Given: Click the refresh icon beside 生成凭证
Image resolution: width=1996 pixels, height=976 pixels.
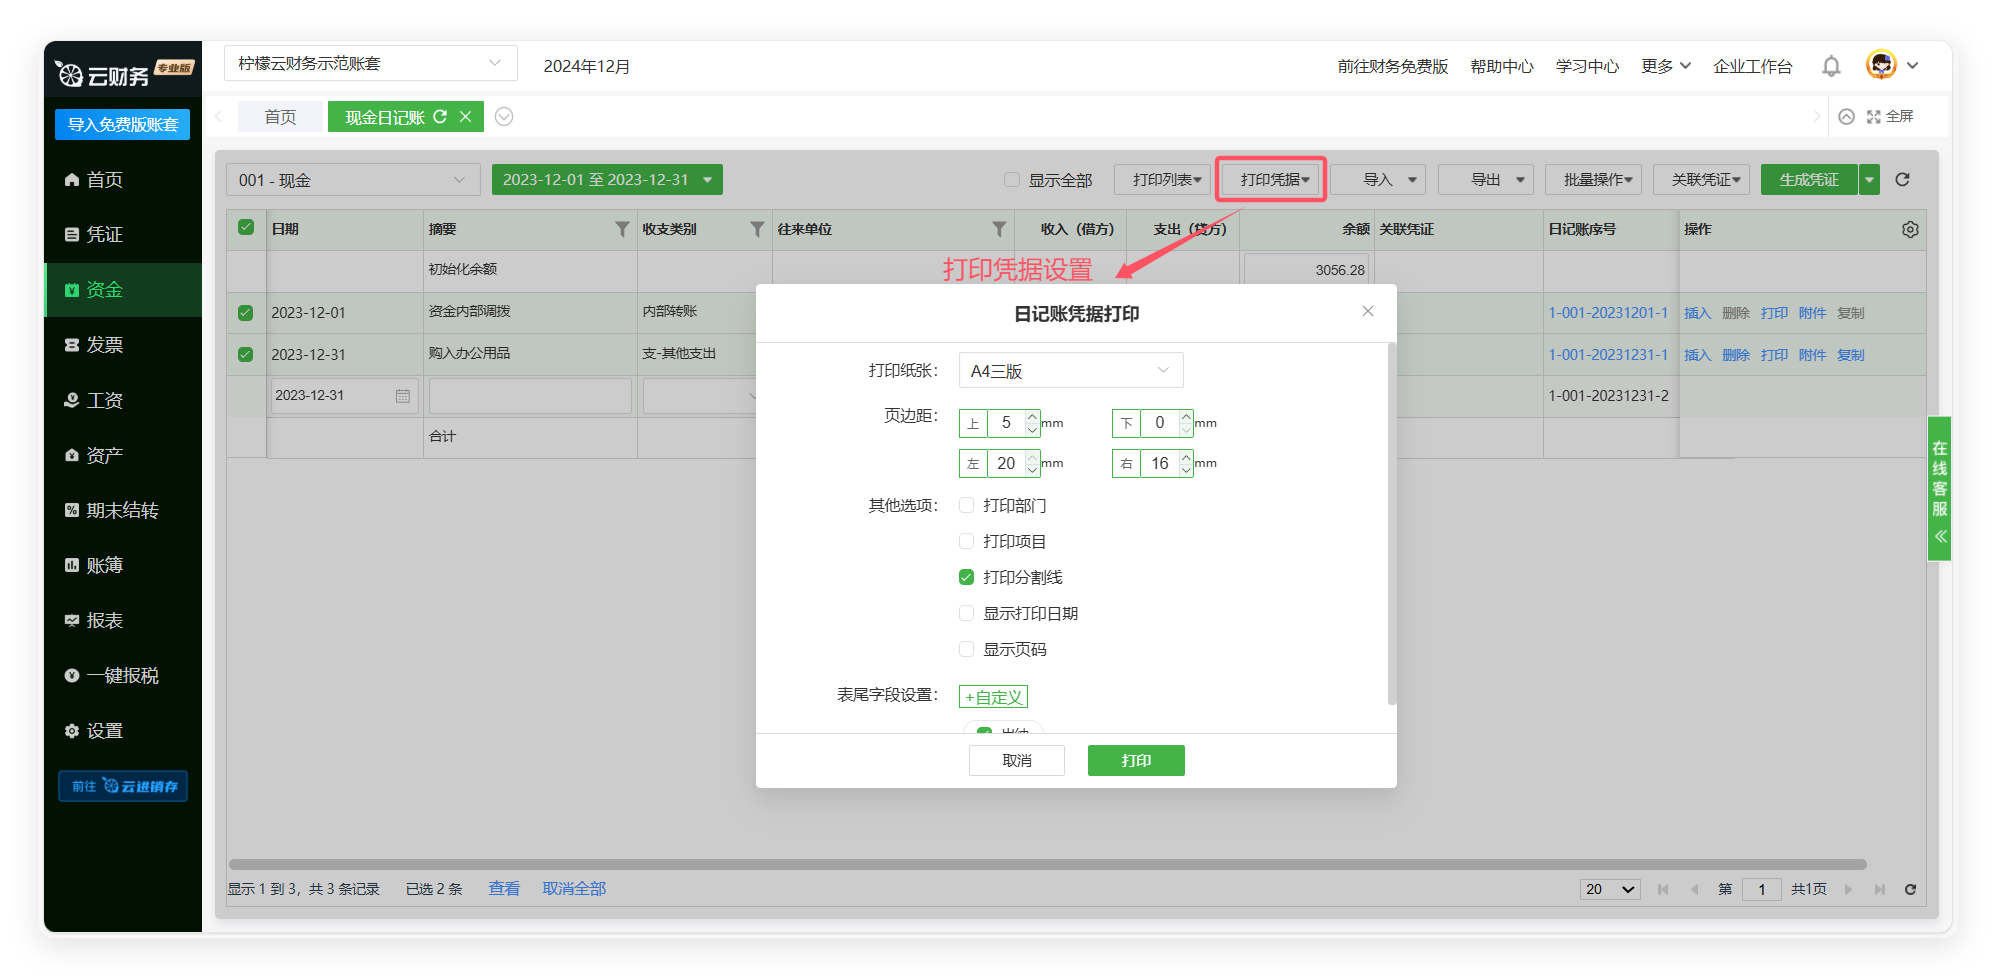Looking at the screenshot, I should (x=1902, y=180).
